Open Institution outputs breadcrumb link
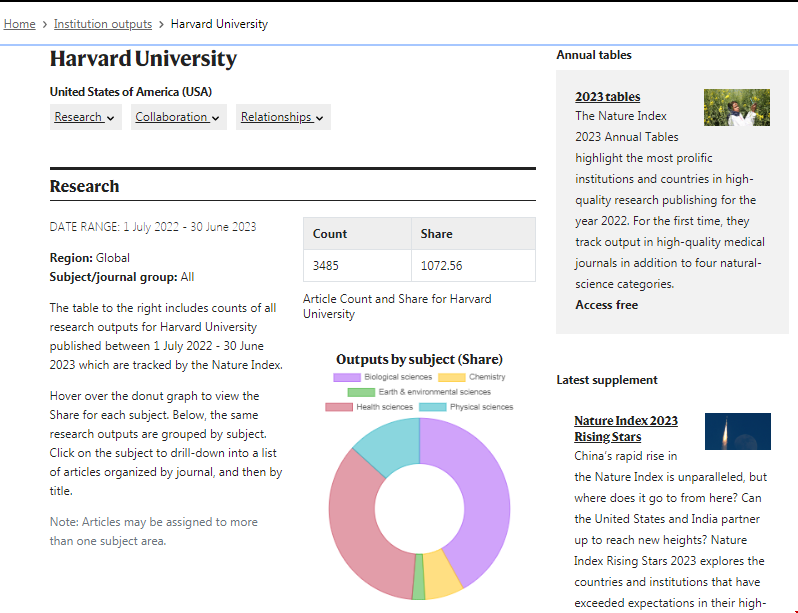 103,24
